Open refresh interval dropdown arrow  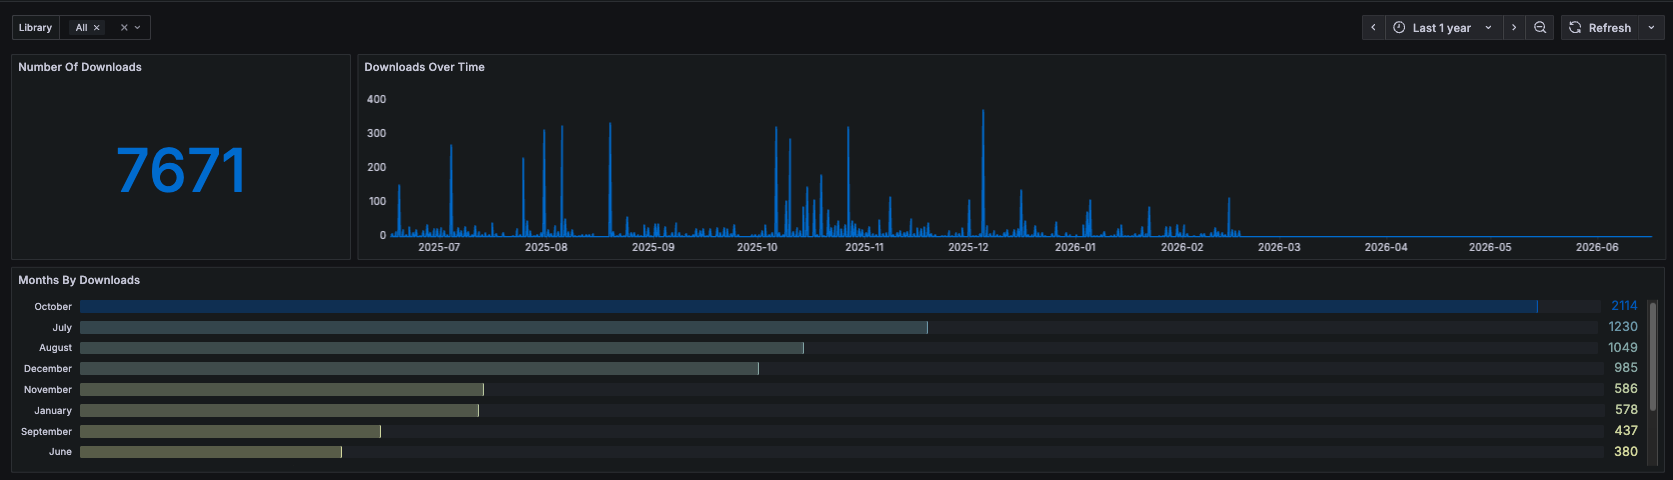pyautogui.click(x=1651, y=28)
